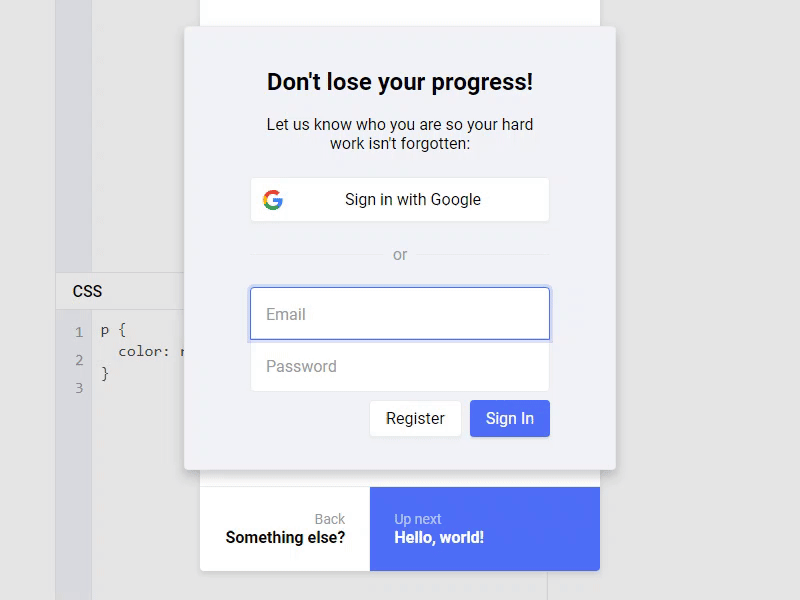
Task: Click the "Don't lose your progress!" heading
Action: tap(400, 82)
